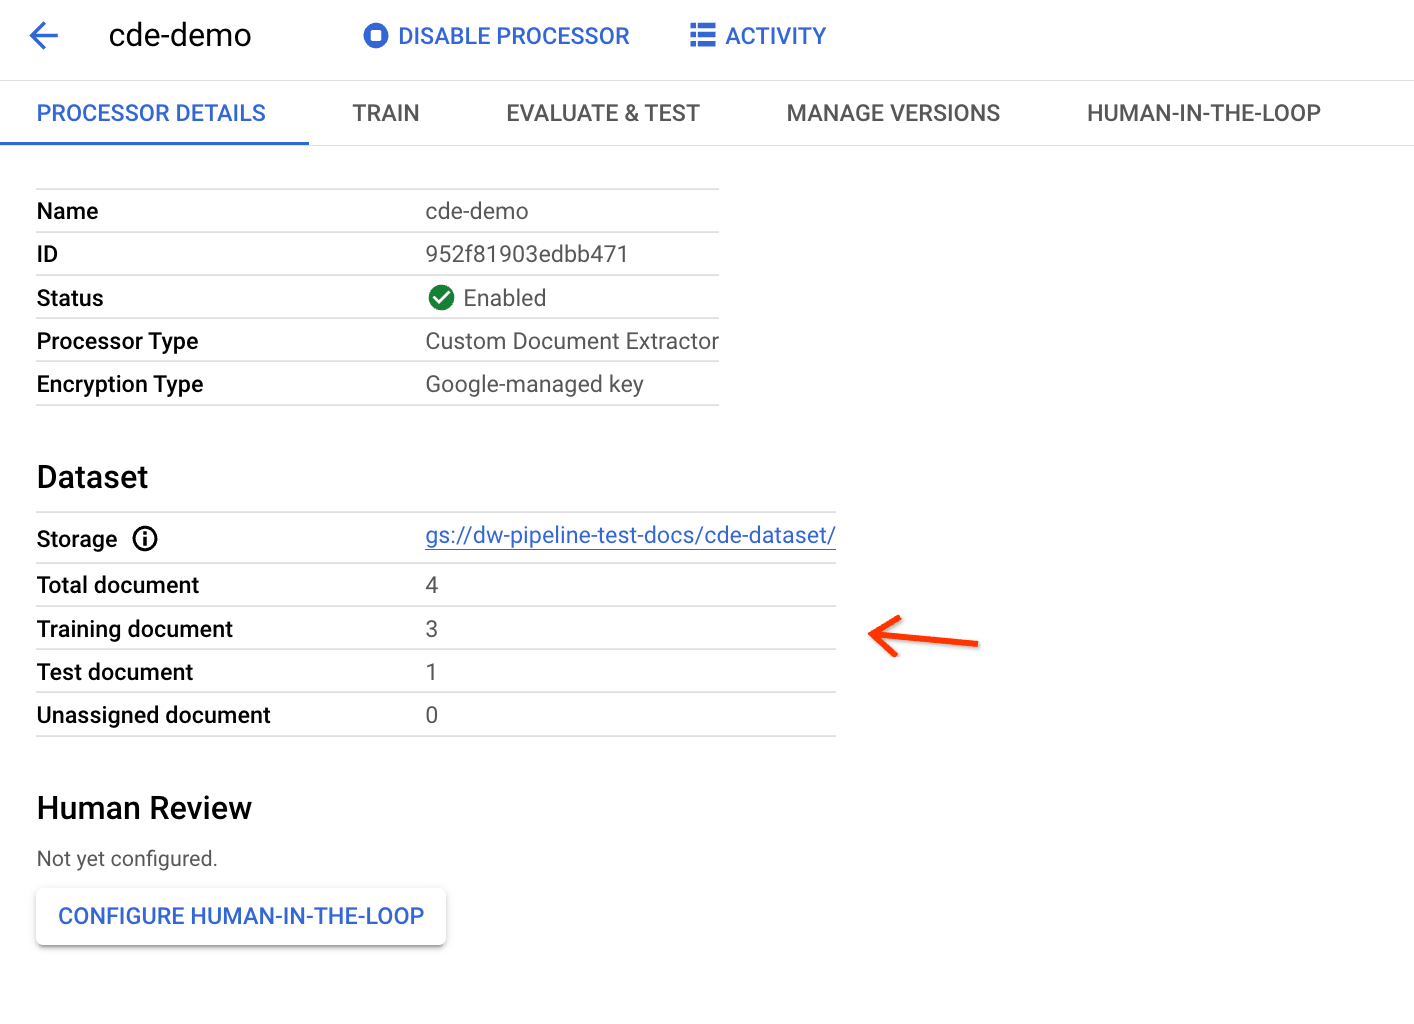This screenshot has height=1024, width=1414.
Task: Open the Evaluate & Test tab
Action: (x=602, y=113)
